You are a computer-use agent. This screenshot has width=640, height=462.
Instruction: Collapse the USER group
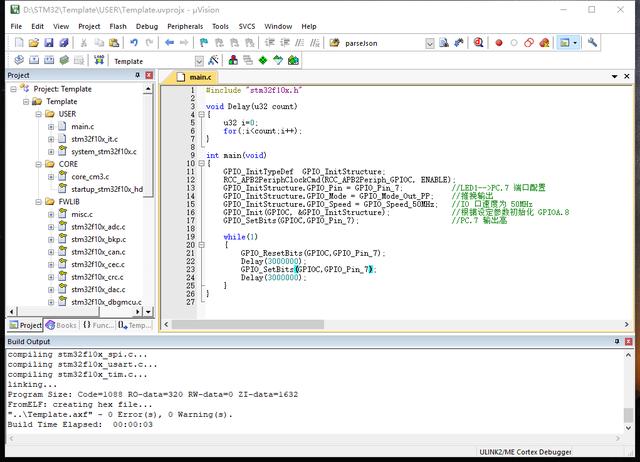tap(38, 114)
